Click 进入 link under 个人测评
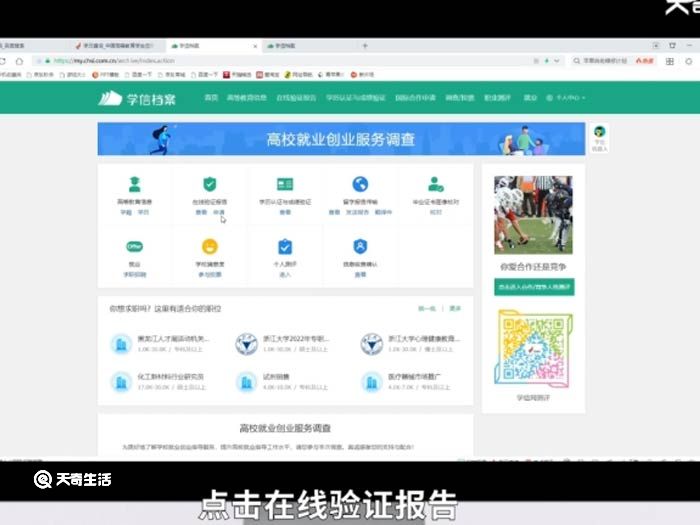This screenshot has height=525, width=700. (x=285, y=275)
